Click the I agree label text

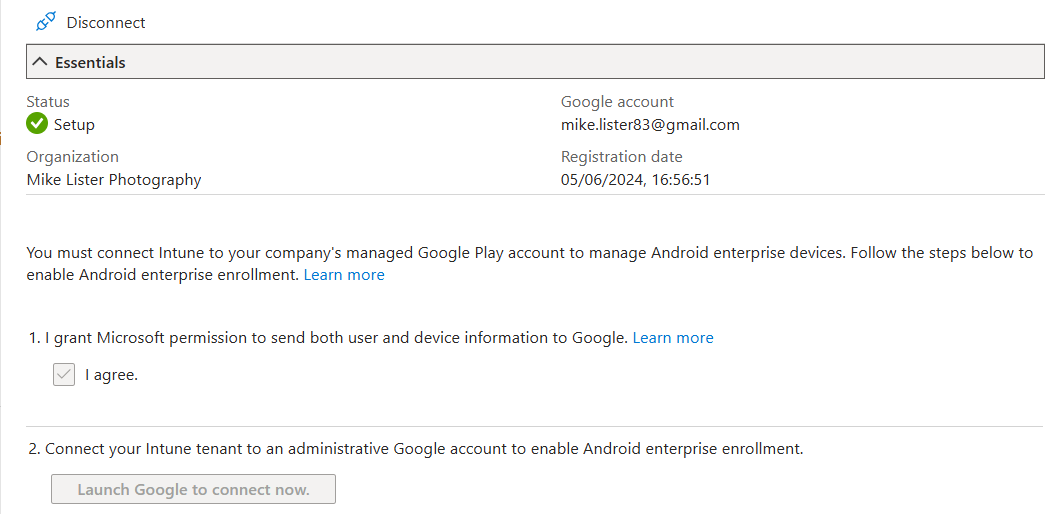112,375
